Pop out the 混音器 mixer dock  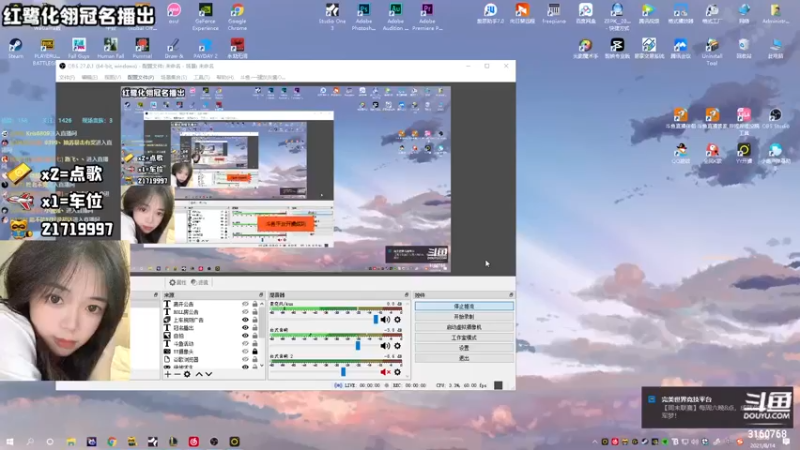(407, 295)
